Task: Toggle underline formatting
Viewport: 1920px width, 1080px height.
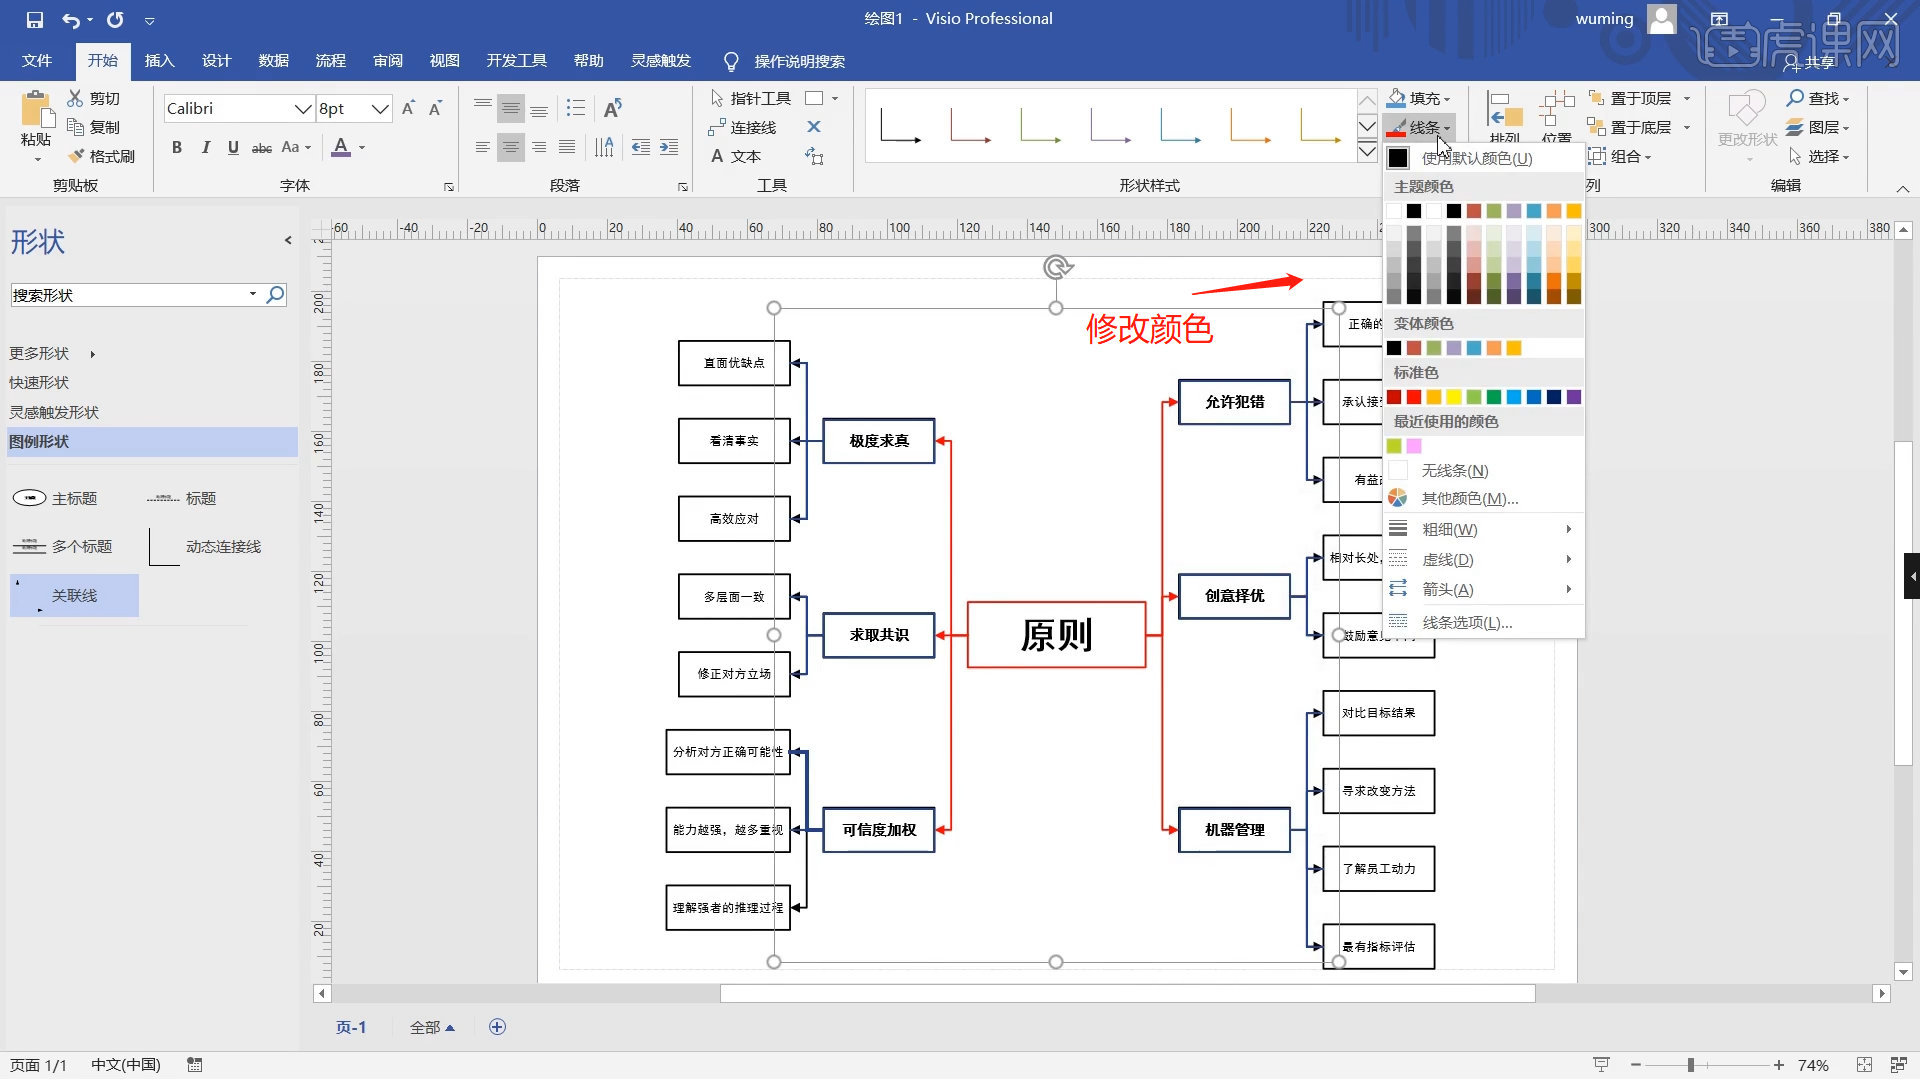Action: [x=232, y=147]
